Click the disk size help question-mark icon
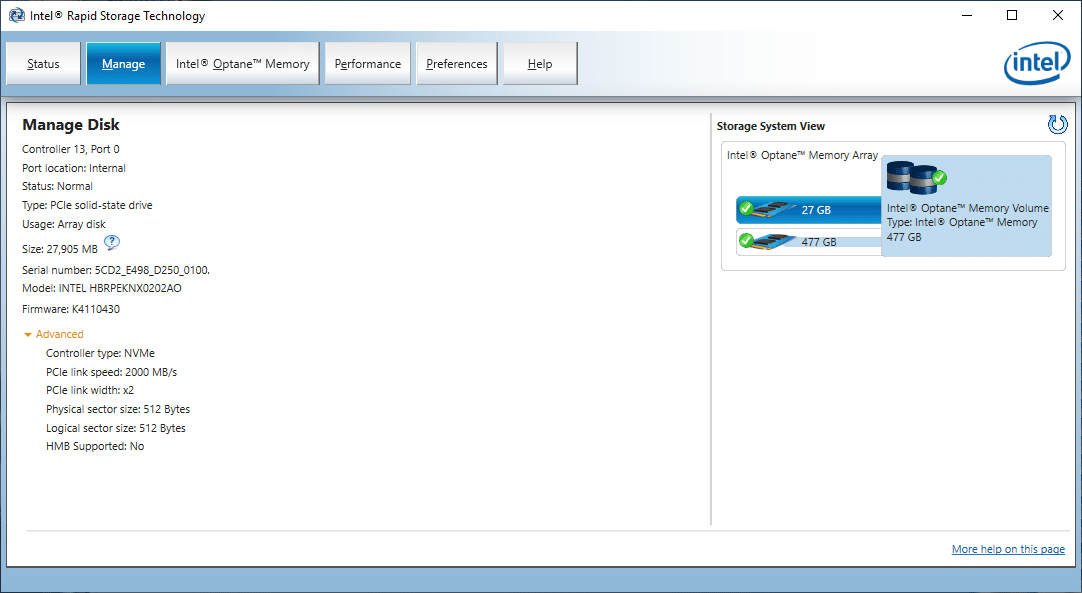This screenshot has height=593, width=1082. pyautogui.click(x=112, y=242)
